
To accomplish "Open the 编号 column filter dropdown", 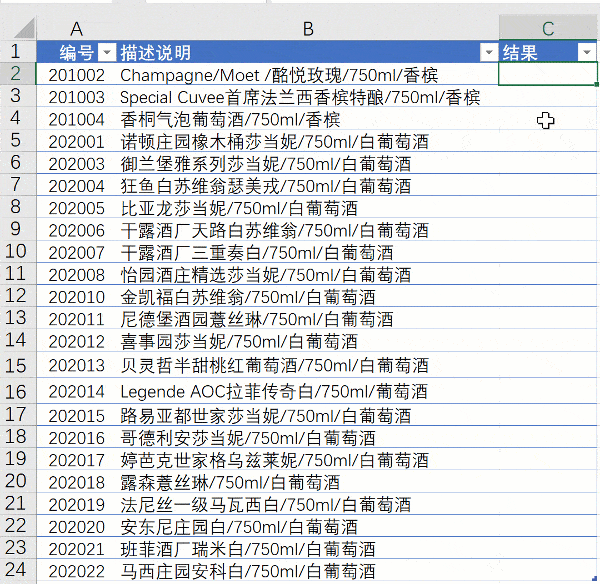I will coord(107,52).
